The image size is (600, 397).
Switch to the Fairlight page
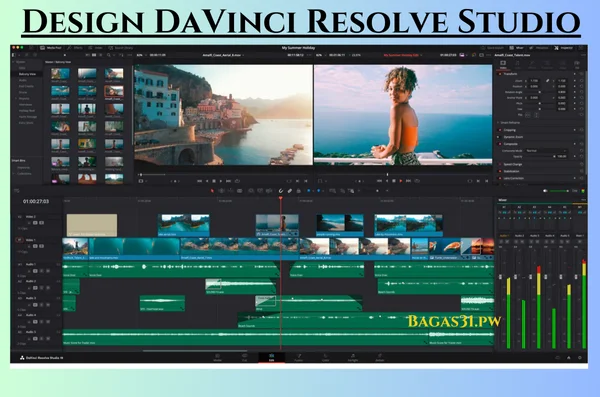[352, 358]
